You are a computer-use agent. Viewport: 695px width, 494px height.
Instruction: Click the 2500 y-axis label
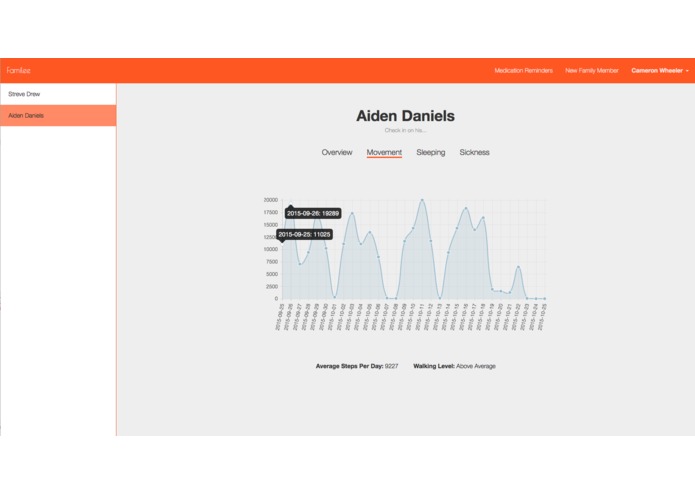coord(272,287)
